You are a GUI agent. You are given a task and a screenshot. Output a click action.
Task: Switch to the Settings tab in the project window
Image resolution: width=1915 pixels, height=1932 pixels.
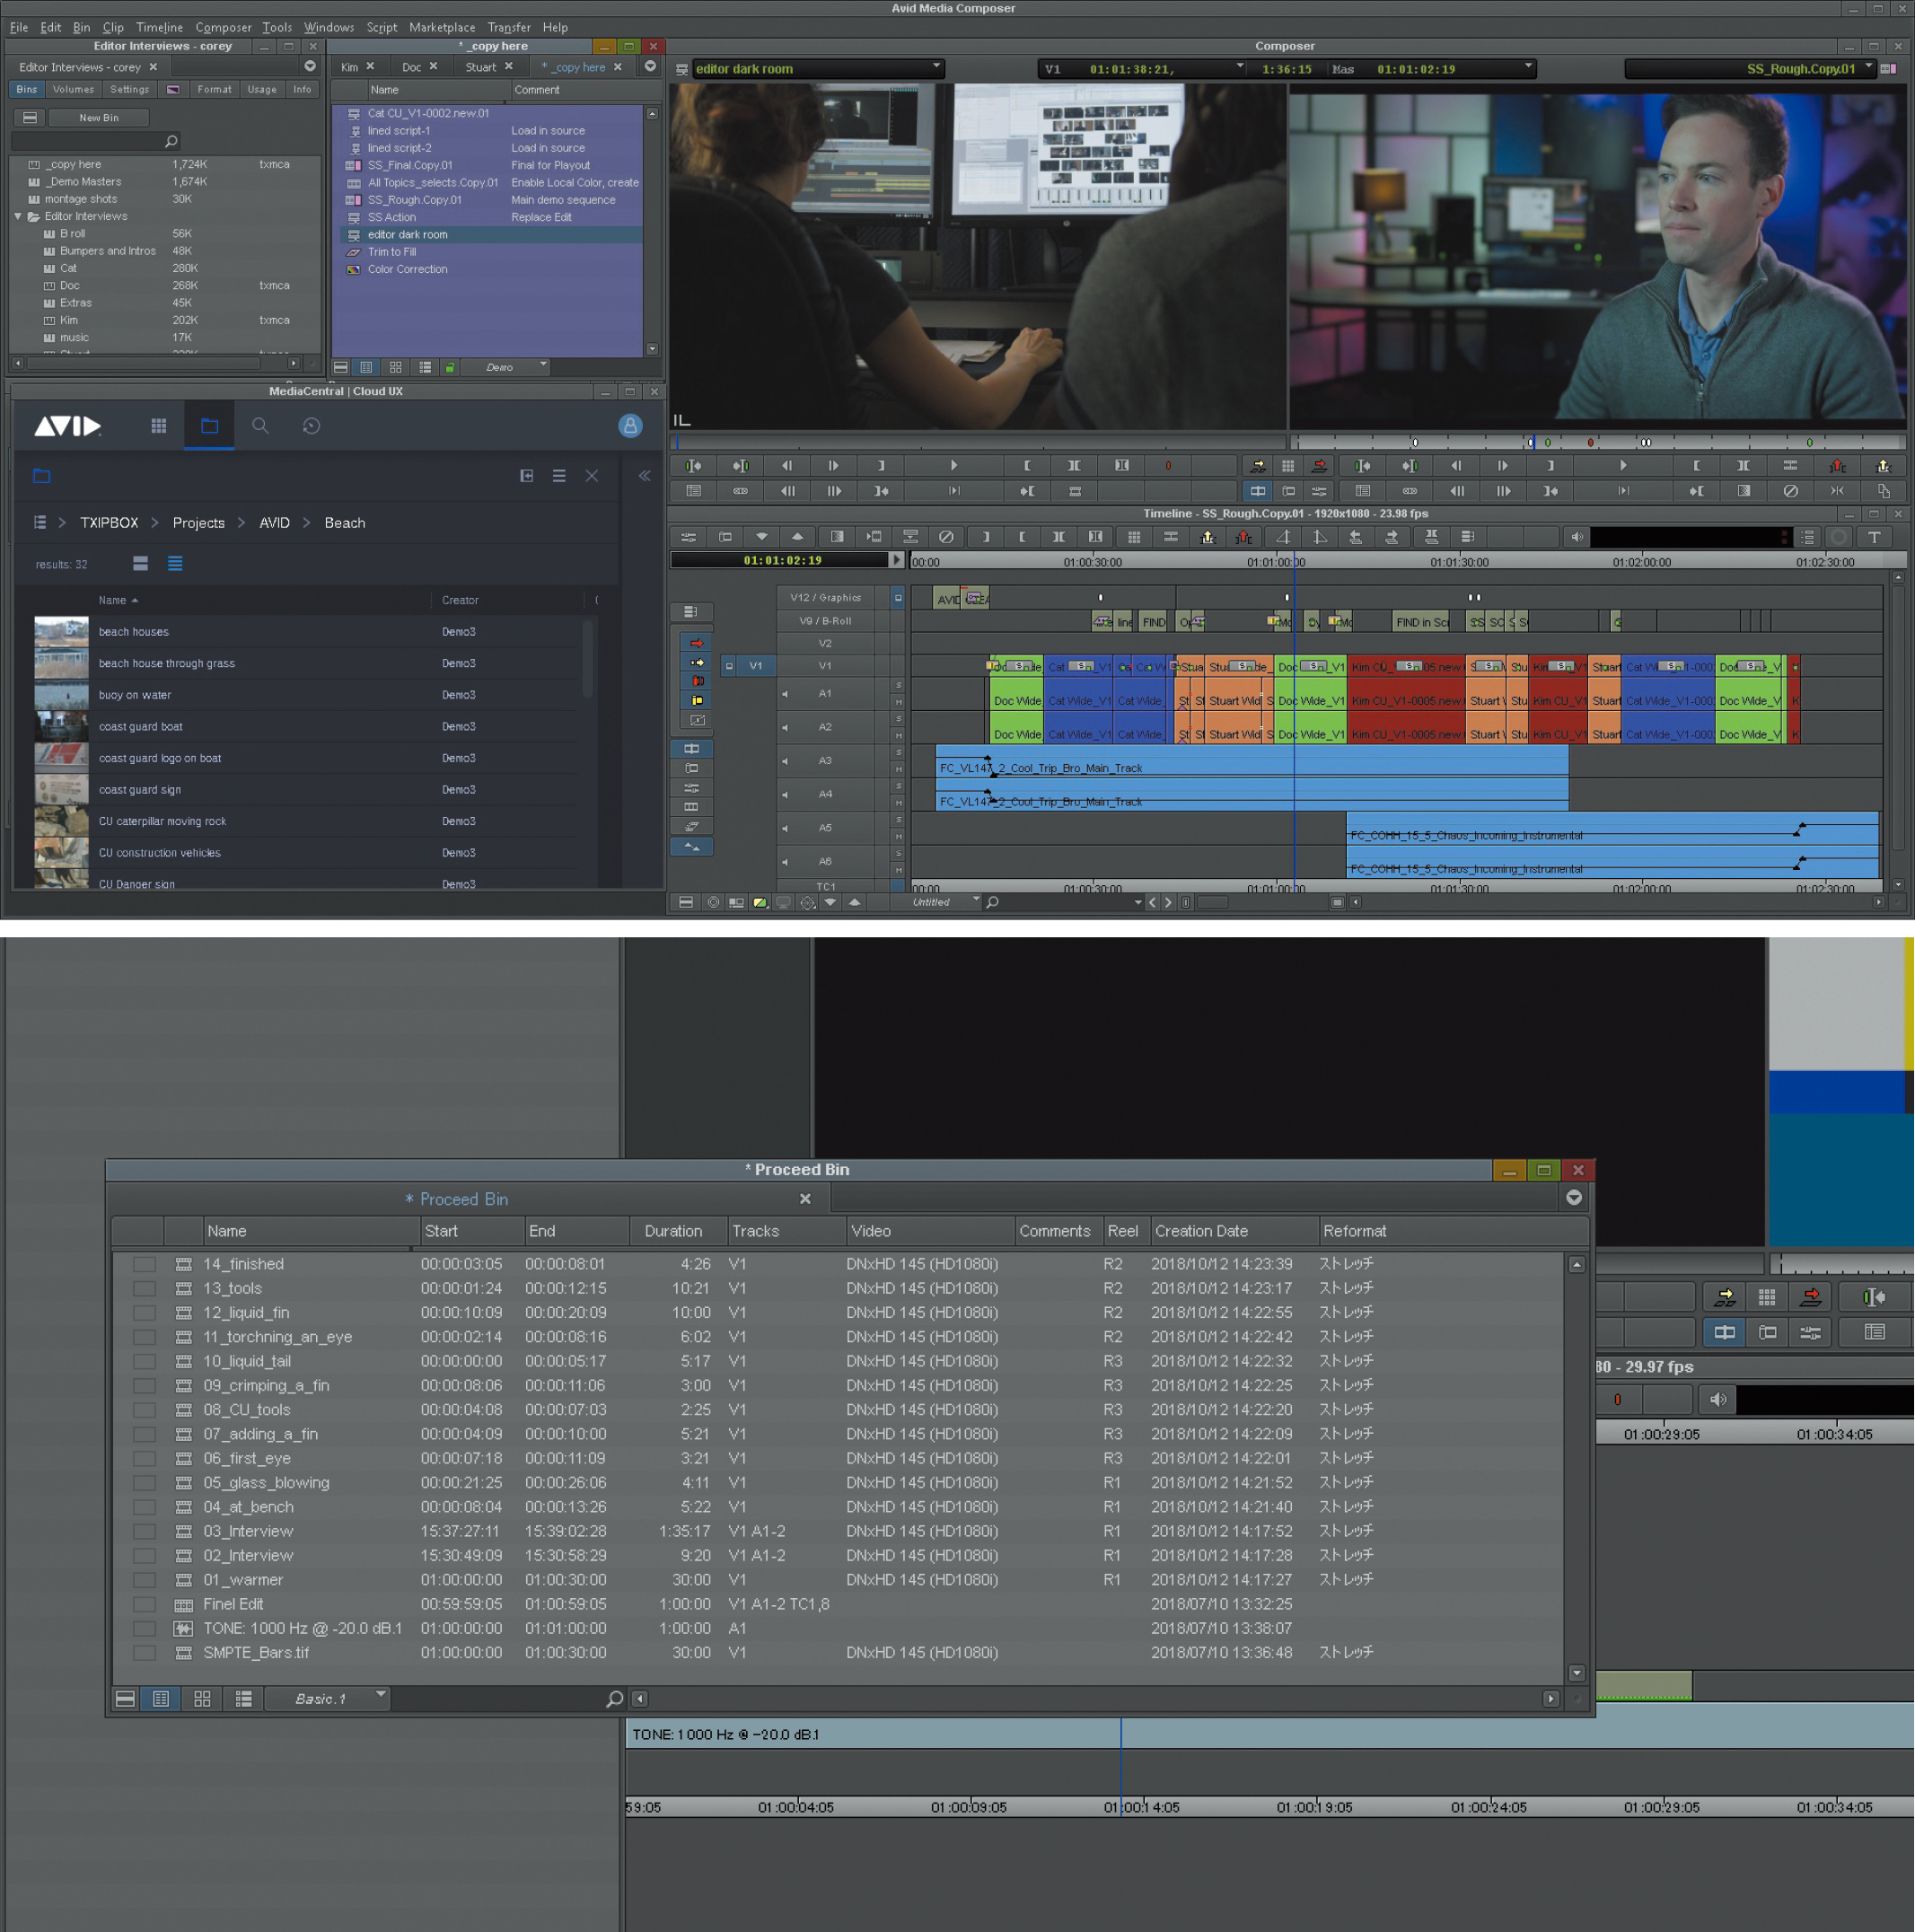click(x=129, y=89)
